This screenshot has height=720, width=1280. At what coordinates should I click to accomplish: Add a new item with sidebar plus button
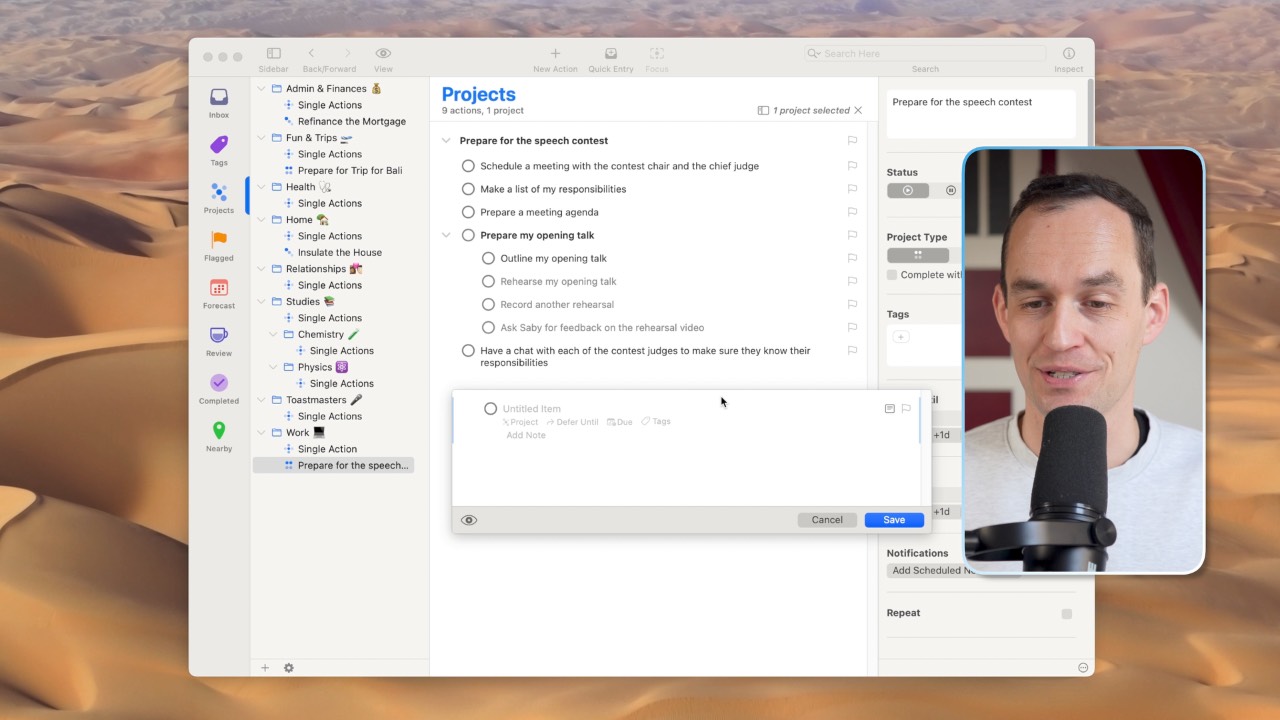pyautogui.click(x=265, y=668)
